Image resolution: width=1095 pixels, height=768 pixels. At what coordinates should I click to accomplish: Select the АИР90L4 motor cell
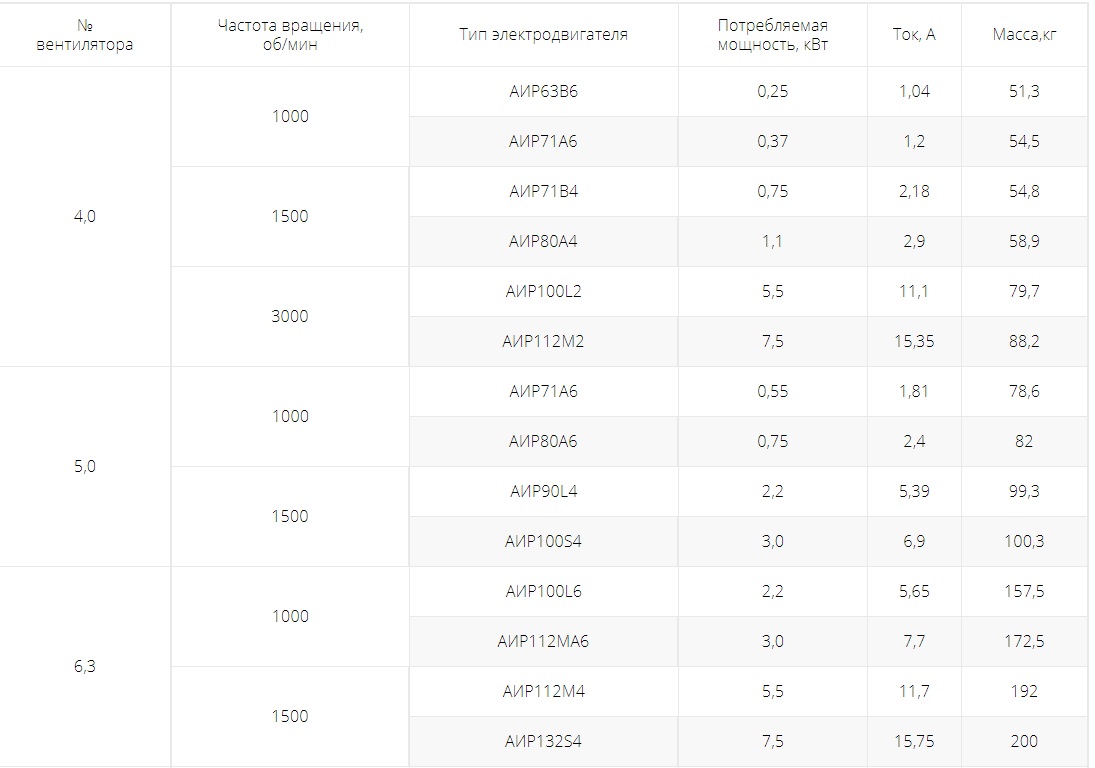point(543,492)
